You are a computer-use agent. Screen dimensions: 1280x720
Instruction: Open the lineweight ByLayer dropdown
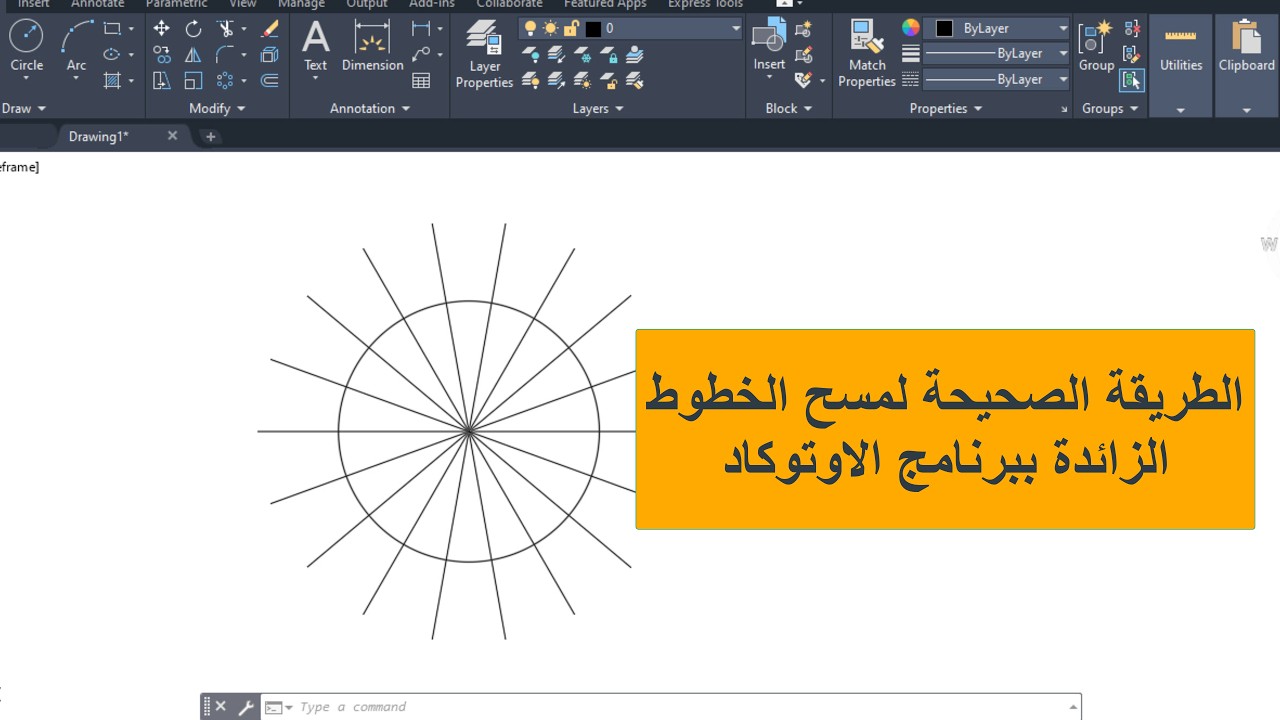[x=1063, y=53]
